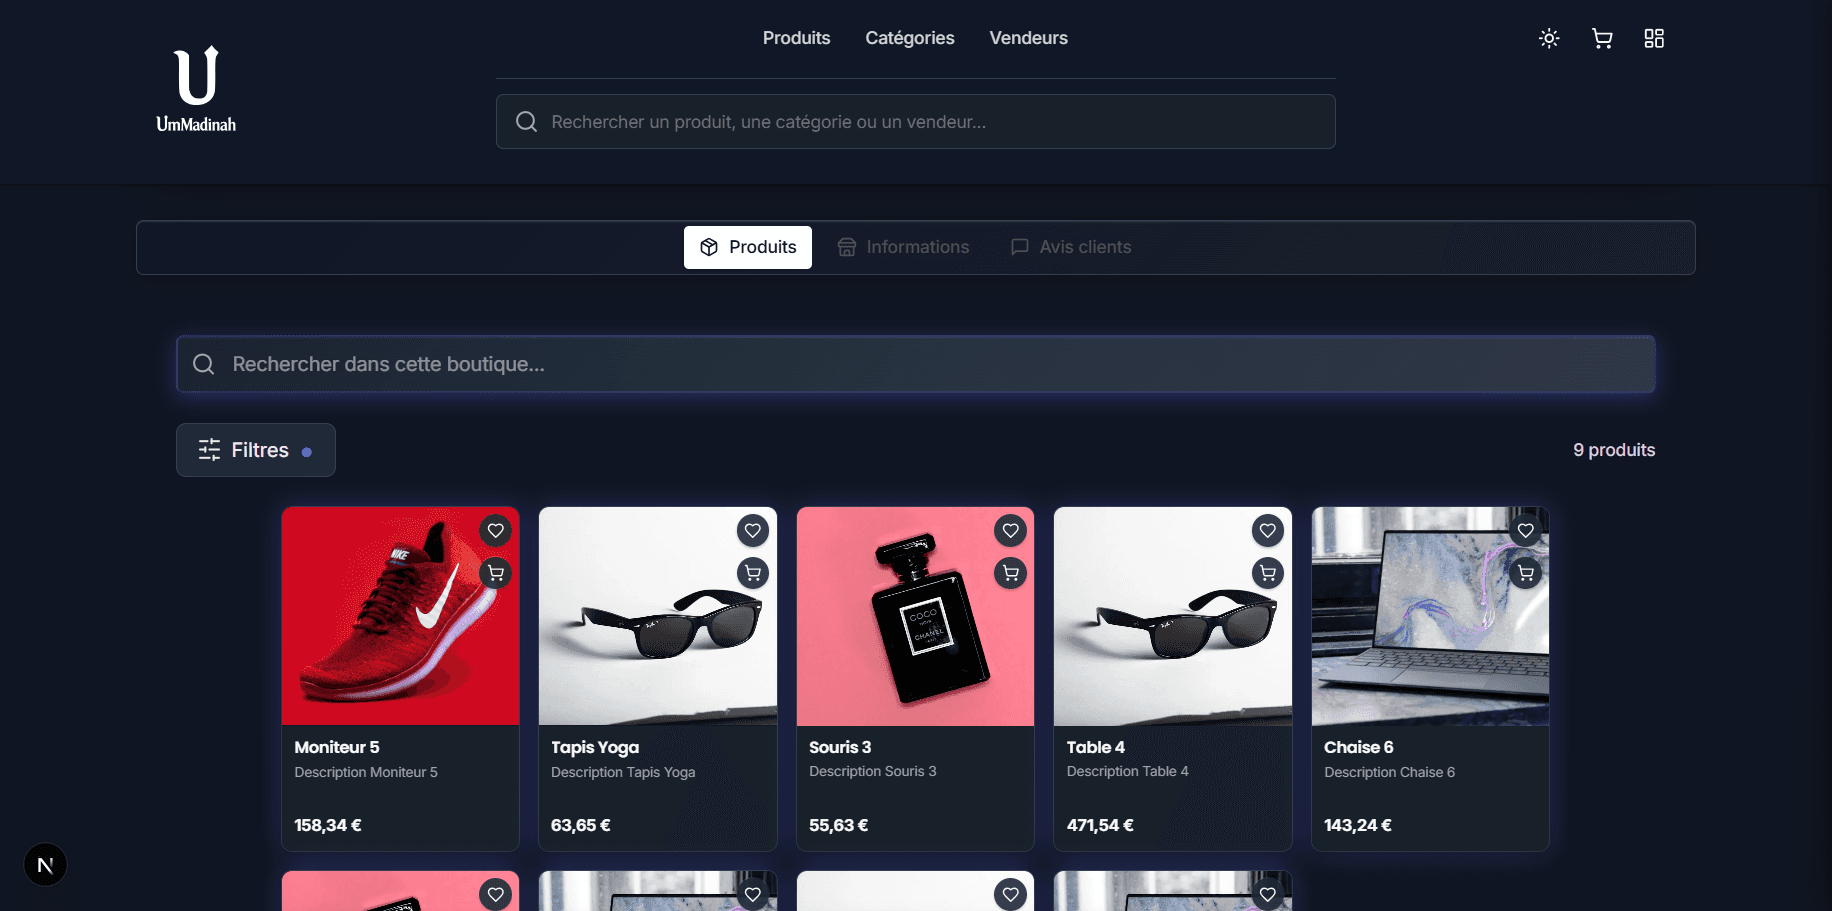Add Chaise 6 to cart
The width and height of the screenshot is (1832, 911).
pyautogui.click(x=1525, y=573)
